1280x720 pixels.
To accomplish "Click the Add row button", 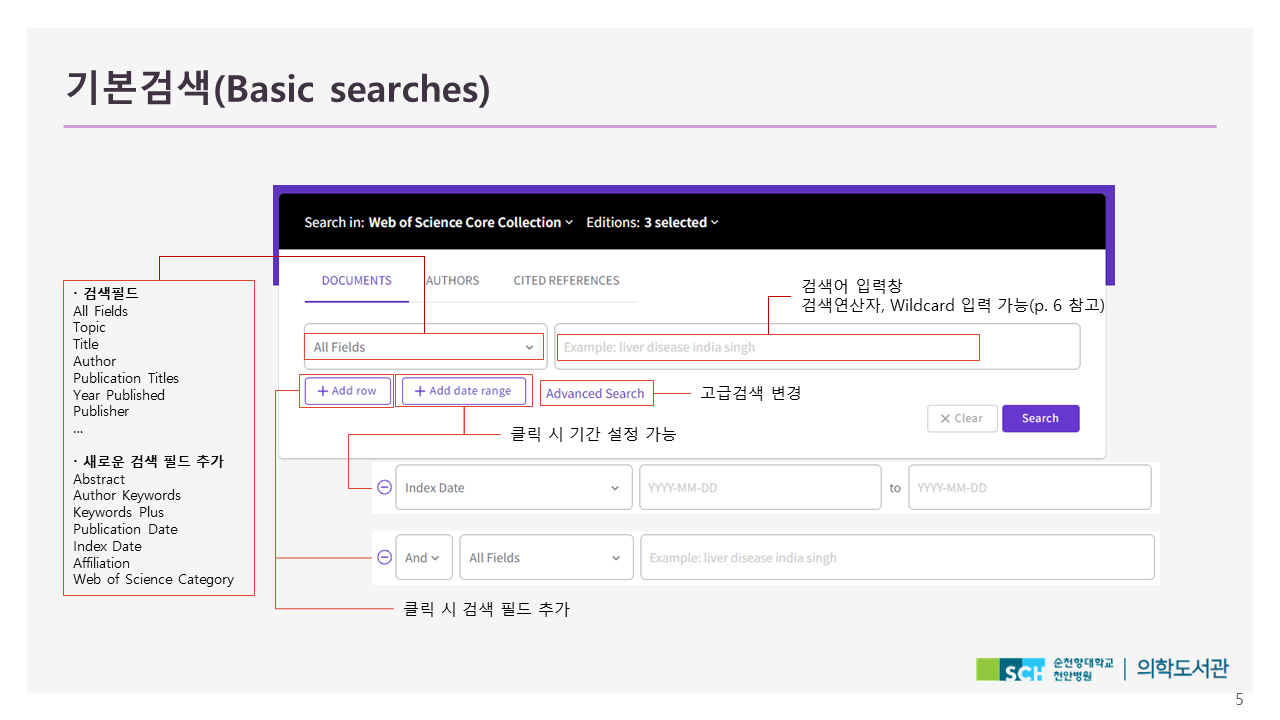I will (x=347, y=391).
